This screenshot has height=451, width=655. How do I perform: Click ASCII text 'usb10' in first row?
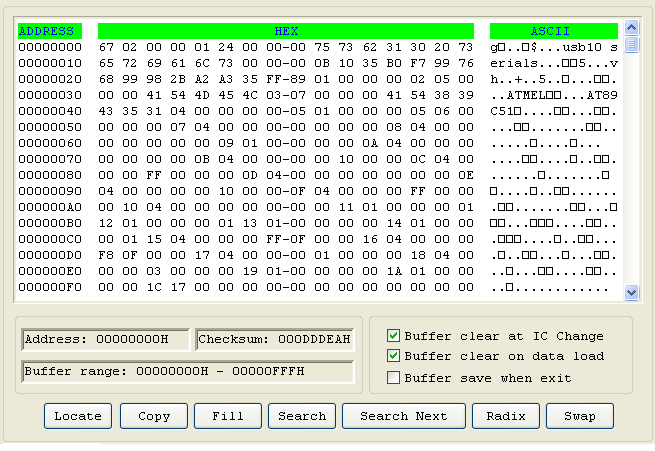coord(582,47)
